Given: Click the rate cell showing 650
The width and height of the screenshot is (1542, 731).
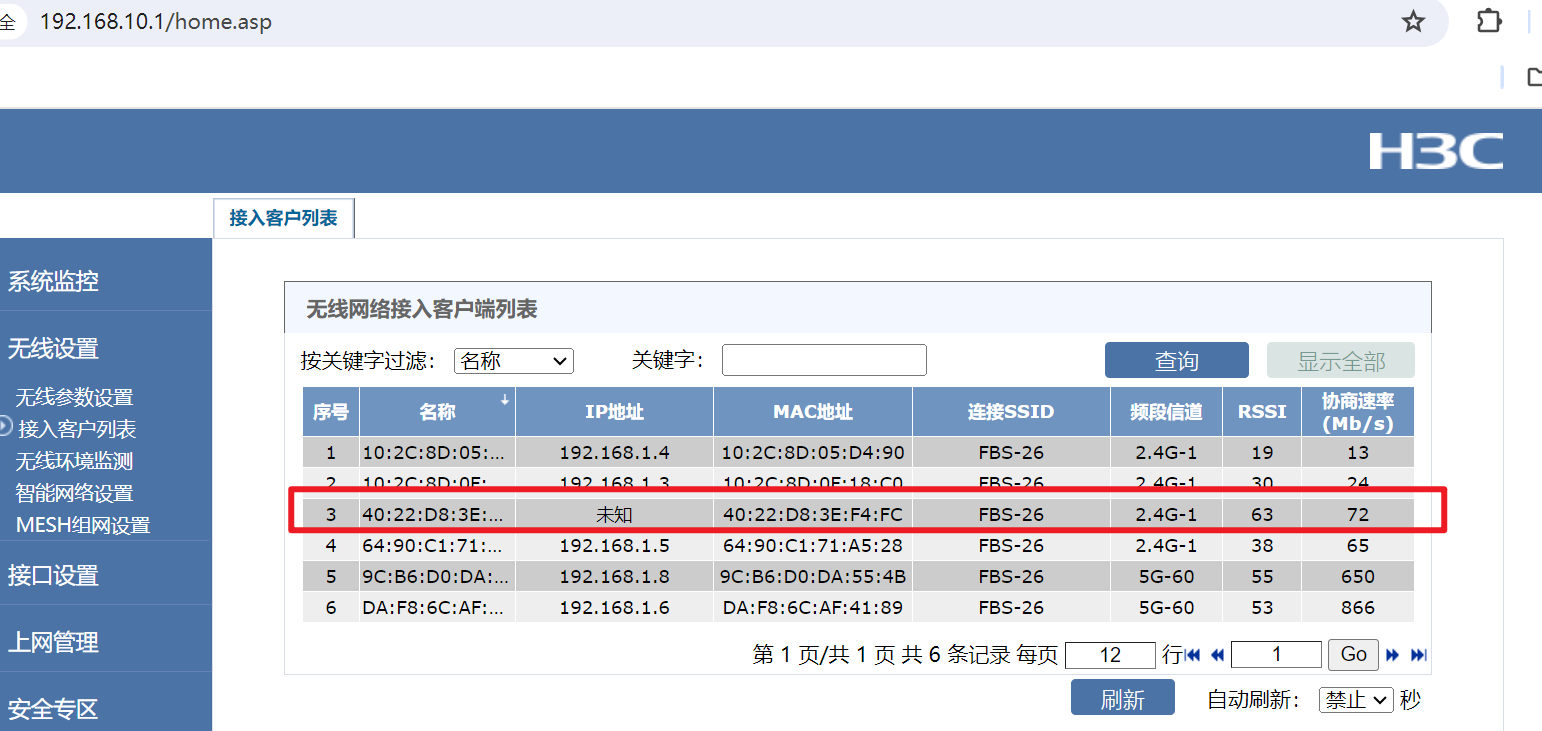Looking at the screenshot, I should click(1358, 577).
